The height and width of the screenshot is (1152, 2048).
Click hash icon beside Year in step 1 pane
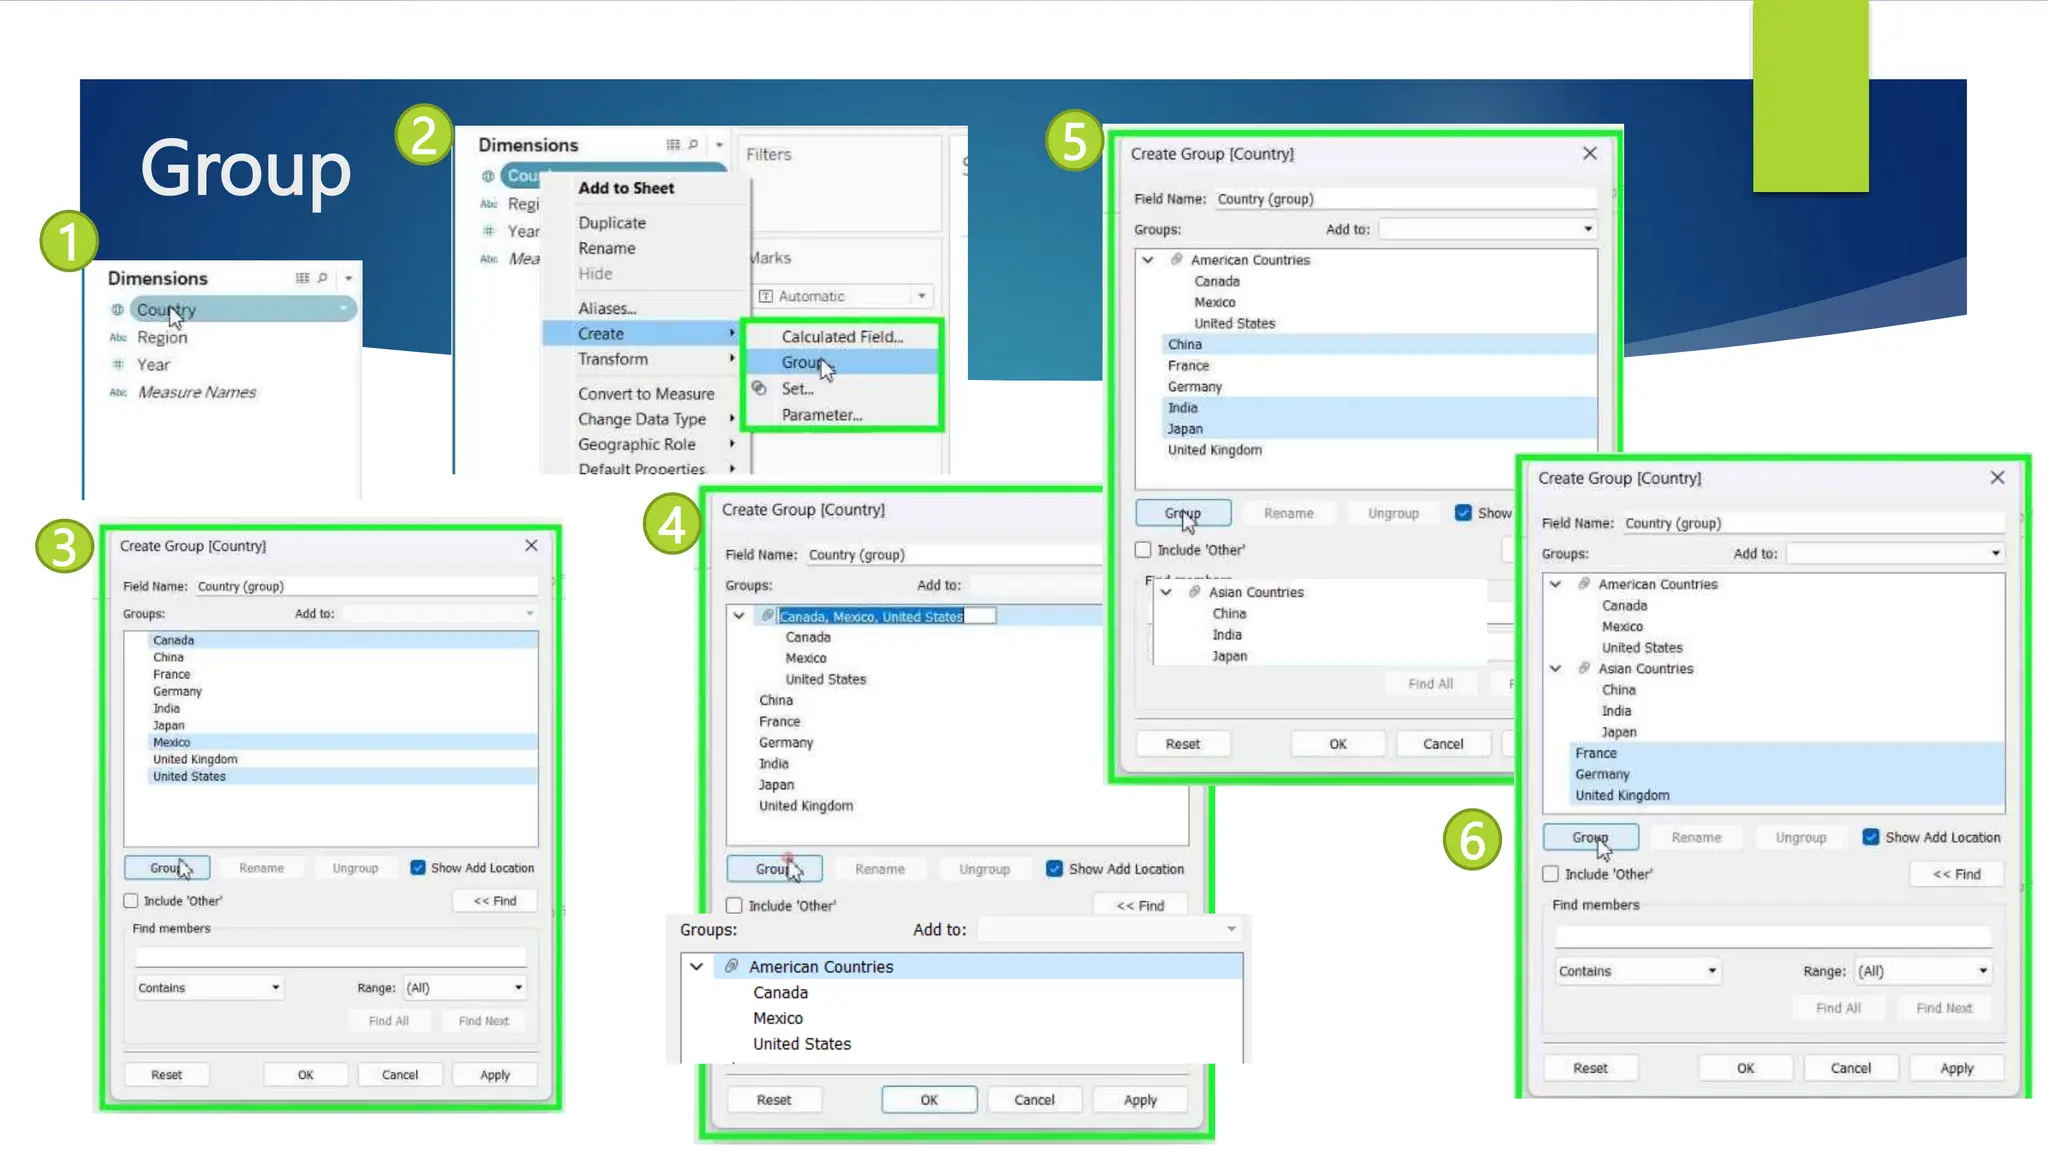click(118, 365)
